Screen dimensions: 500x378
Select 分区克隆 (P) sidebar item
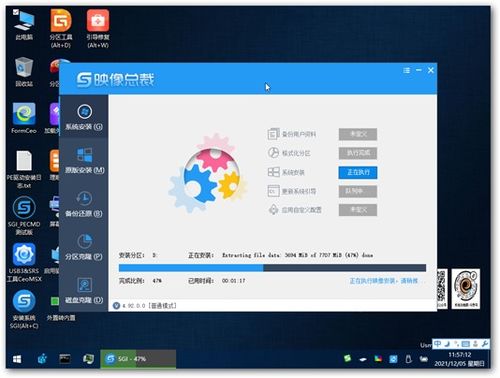pyautogui.click(x=84, y=247)
